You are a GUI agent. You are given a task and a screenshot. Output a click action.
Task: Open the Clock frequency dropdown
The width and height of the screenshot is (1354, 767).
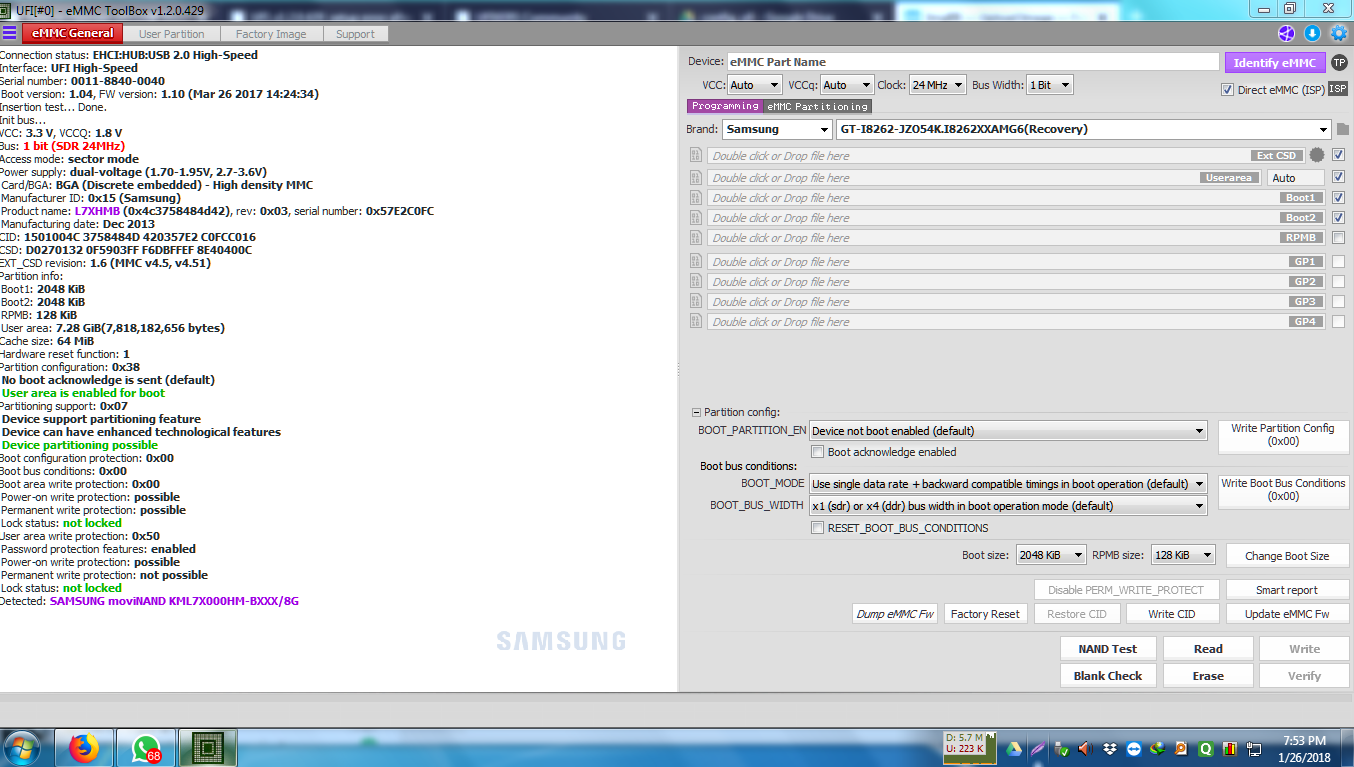pos(938,85)
